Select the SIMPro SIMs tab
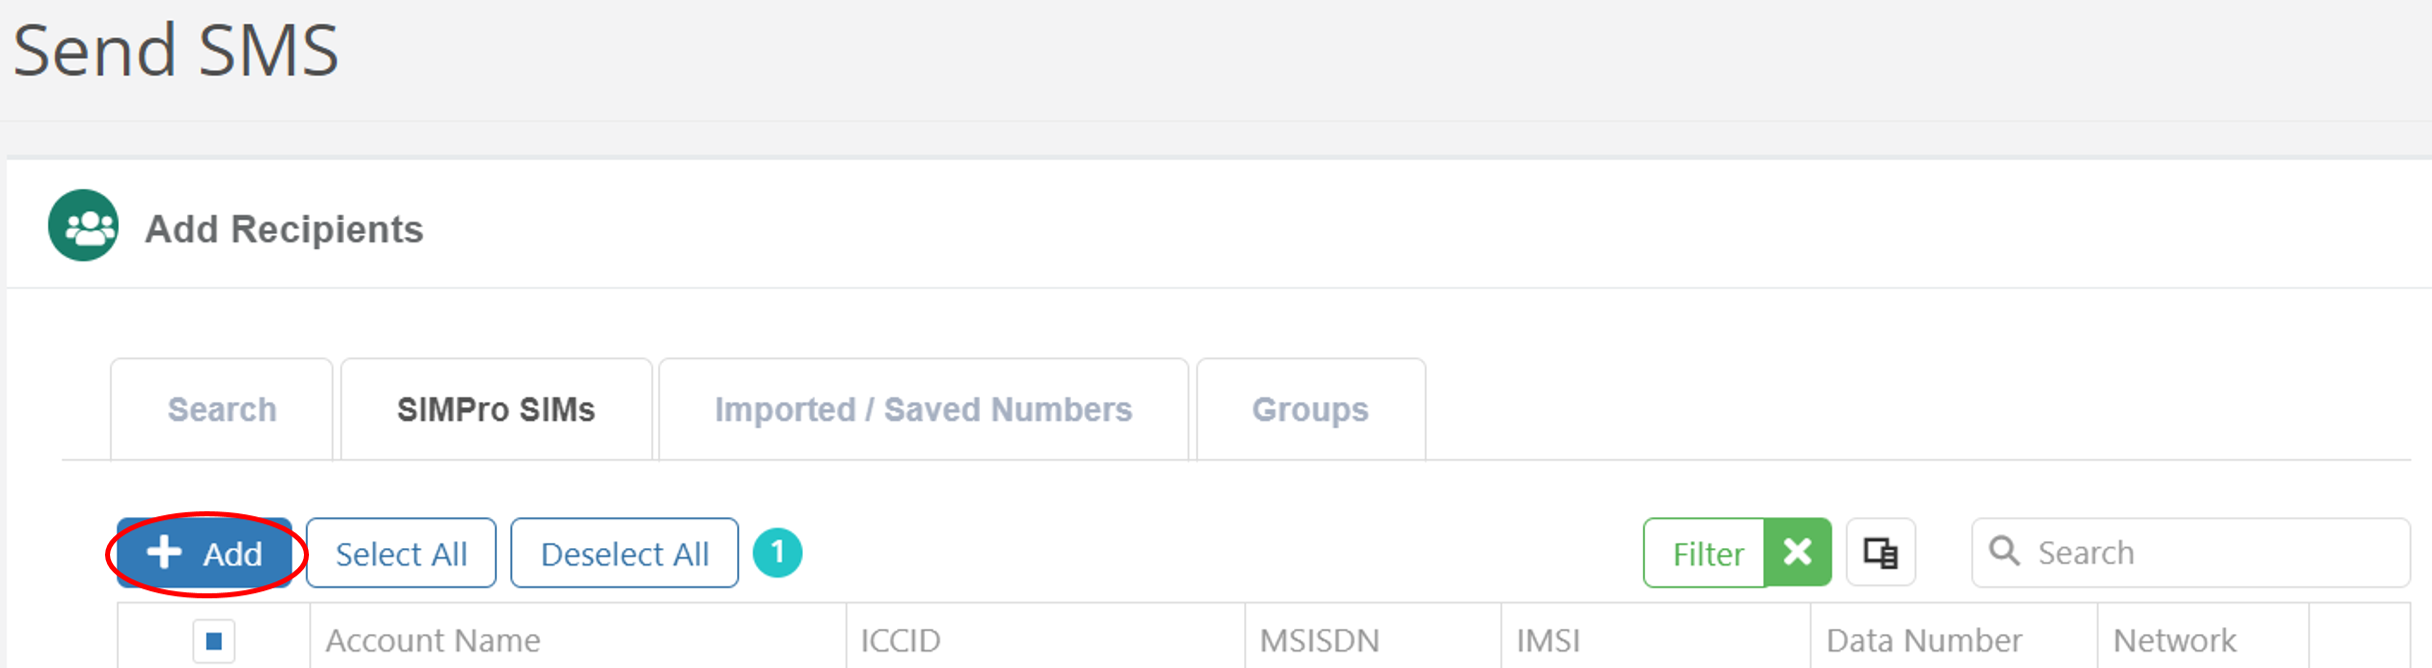 coord(495,408)
